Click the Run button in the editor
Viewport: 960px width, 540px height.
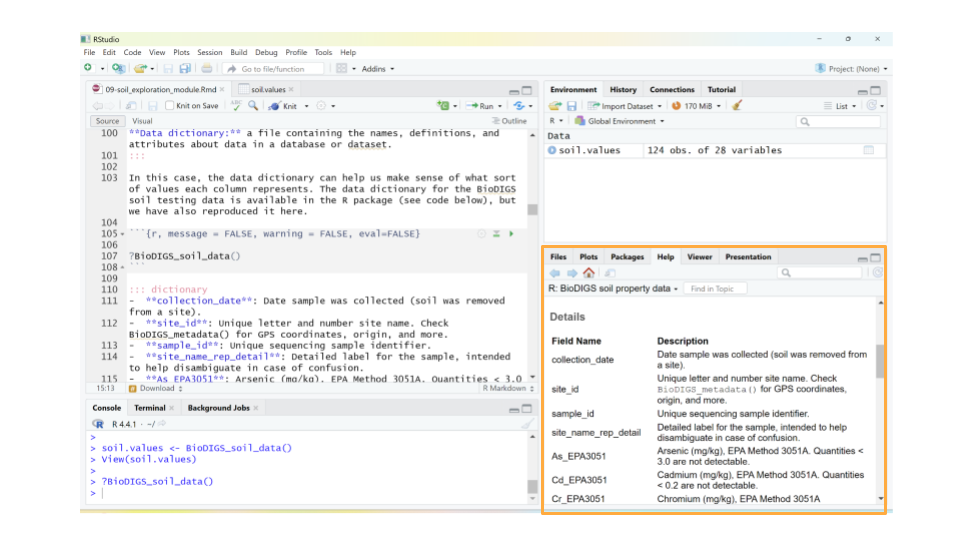[x=487, y=106]
